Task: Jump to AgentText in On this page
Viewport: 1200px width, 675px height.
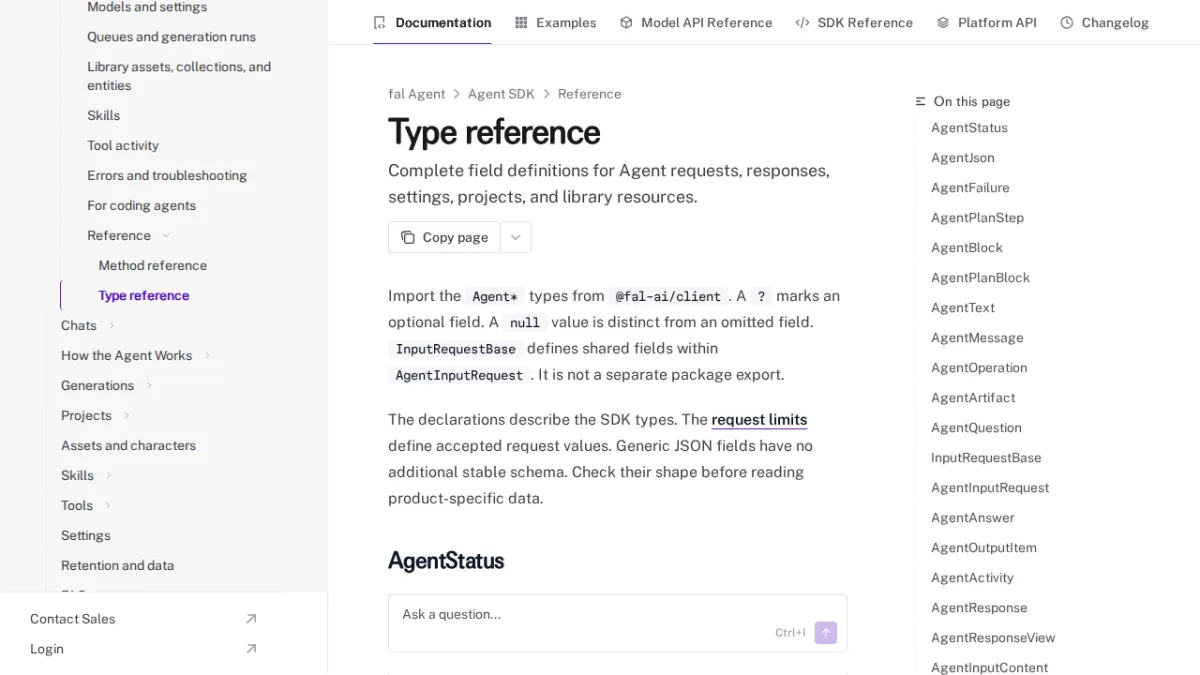Action: pos(963,308)
